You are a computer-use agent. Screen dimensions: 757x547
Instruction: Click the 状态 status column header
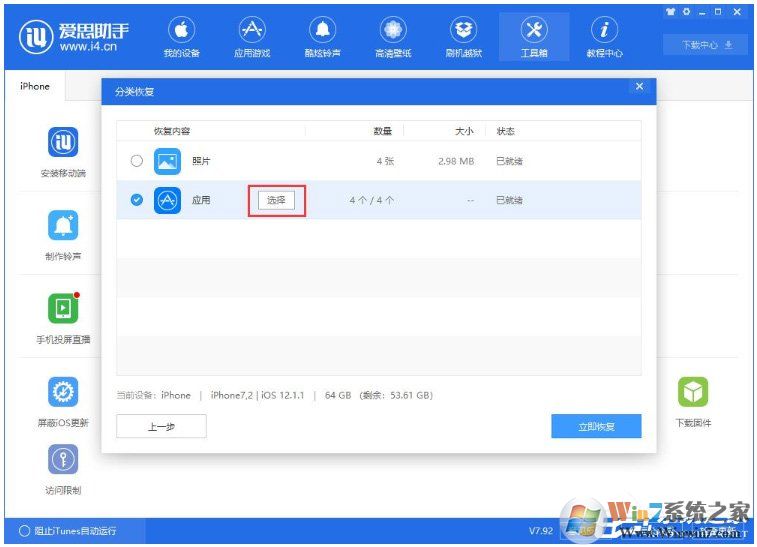[x=505, y=131]
